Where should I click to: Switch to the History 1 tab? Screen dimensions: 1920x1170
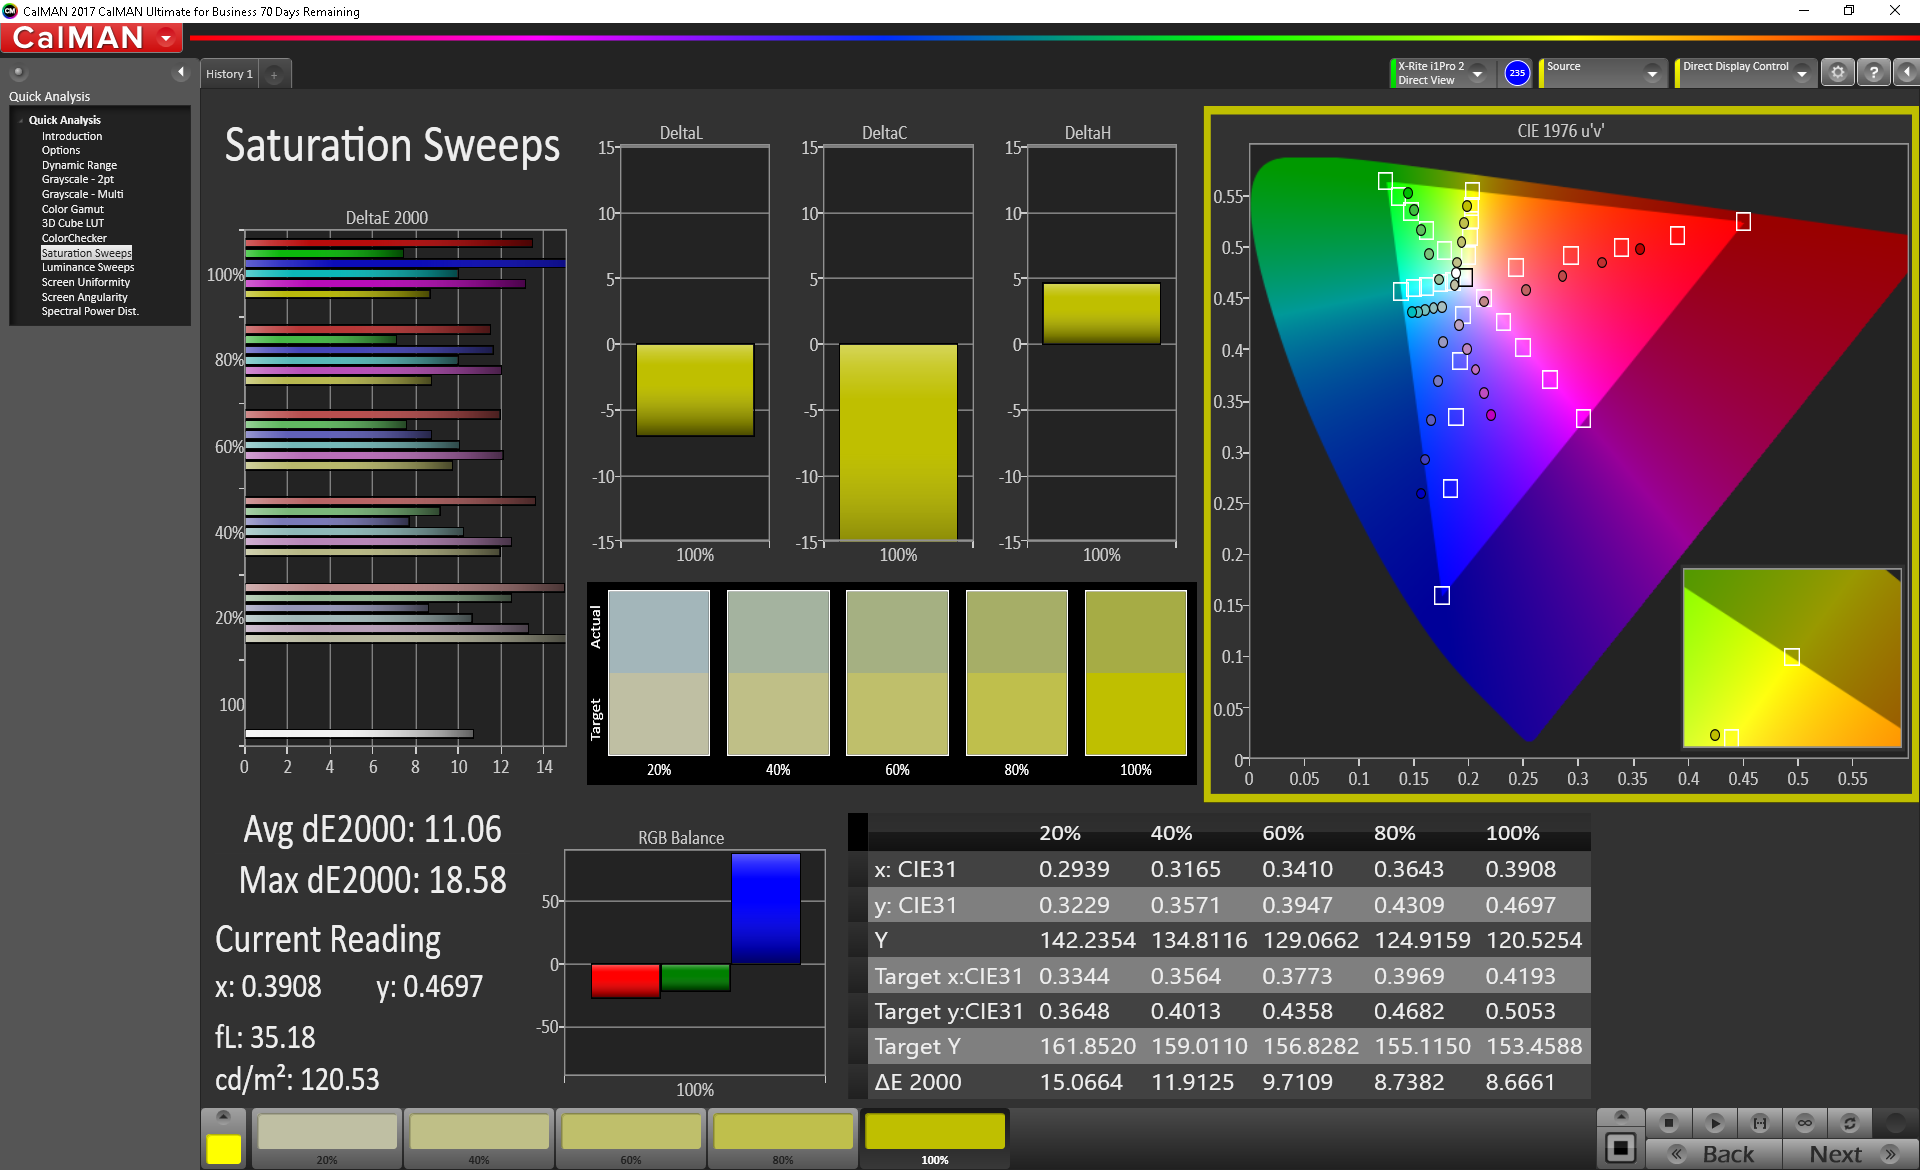tap(229, 75)
